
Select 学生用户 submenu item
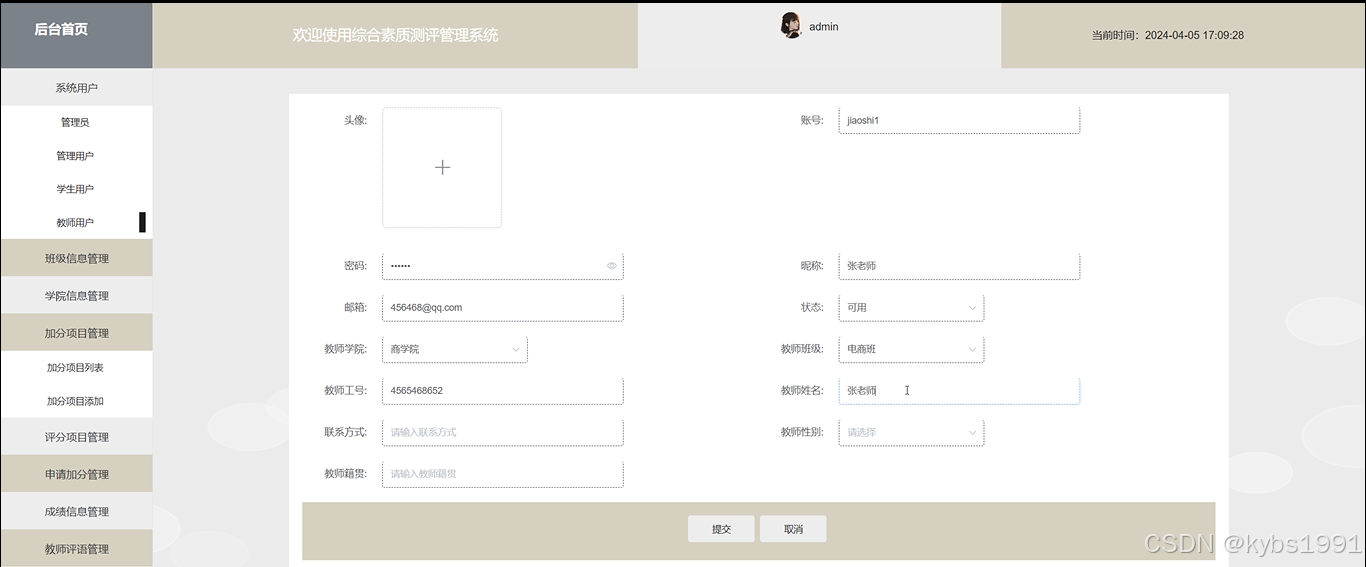76,189
